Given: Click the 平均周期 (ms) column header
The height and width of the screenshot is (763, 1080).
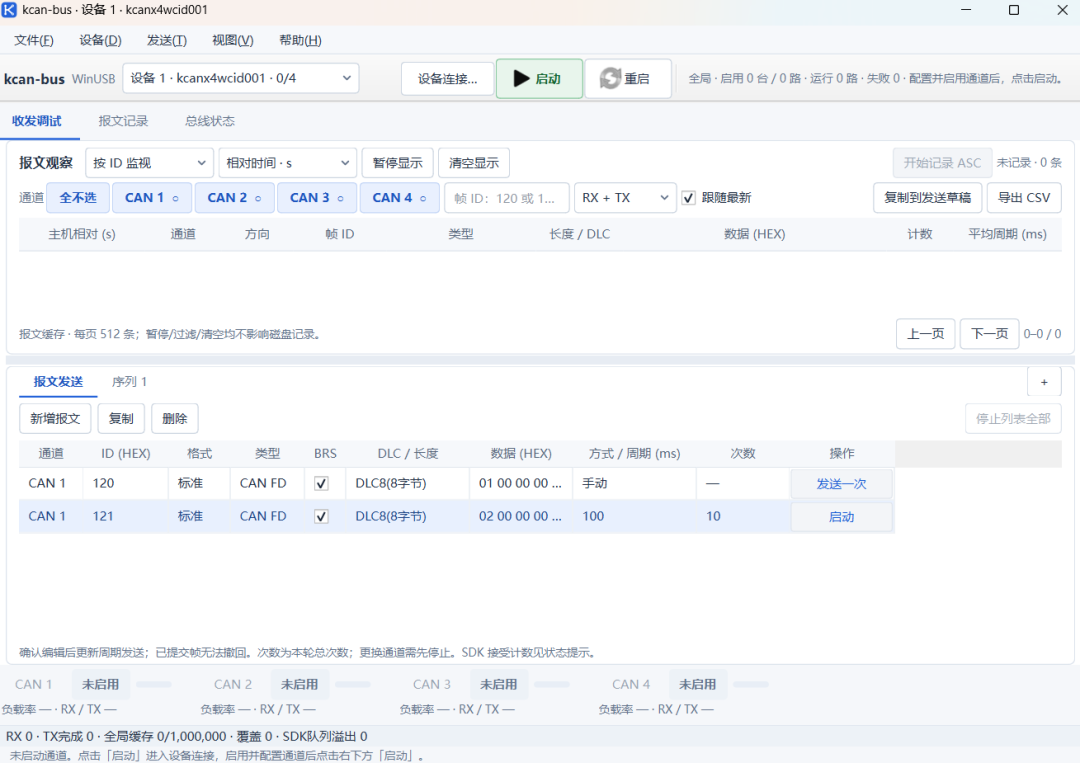Looking at the screenshot, I should point(1008,234).
